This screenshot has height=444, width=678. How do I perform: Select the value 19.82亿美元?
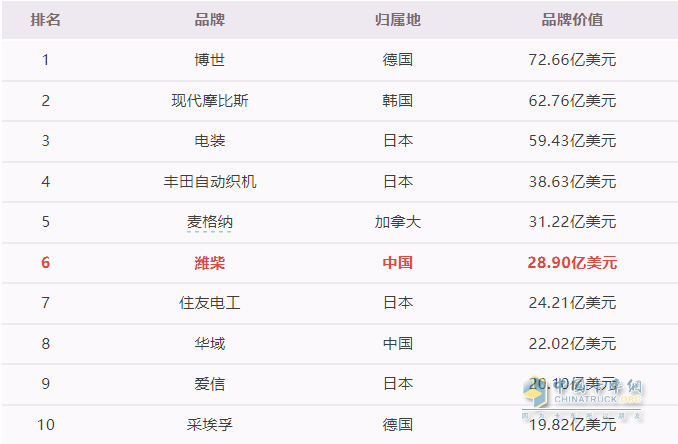click(572, 425)
